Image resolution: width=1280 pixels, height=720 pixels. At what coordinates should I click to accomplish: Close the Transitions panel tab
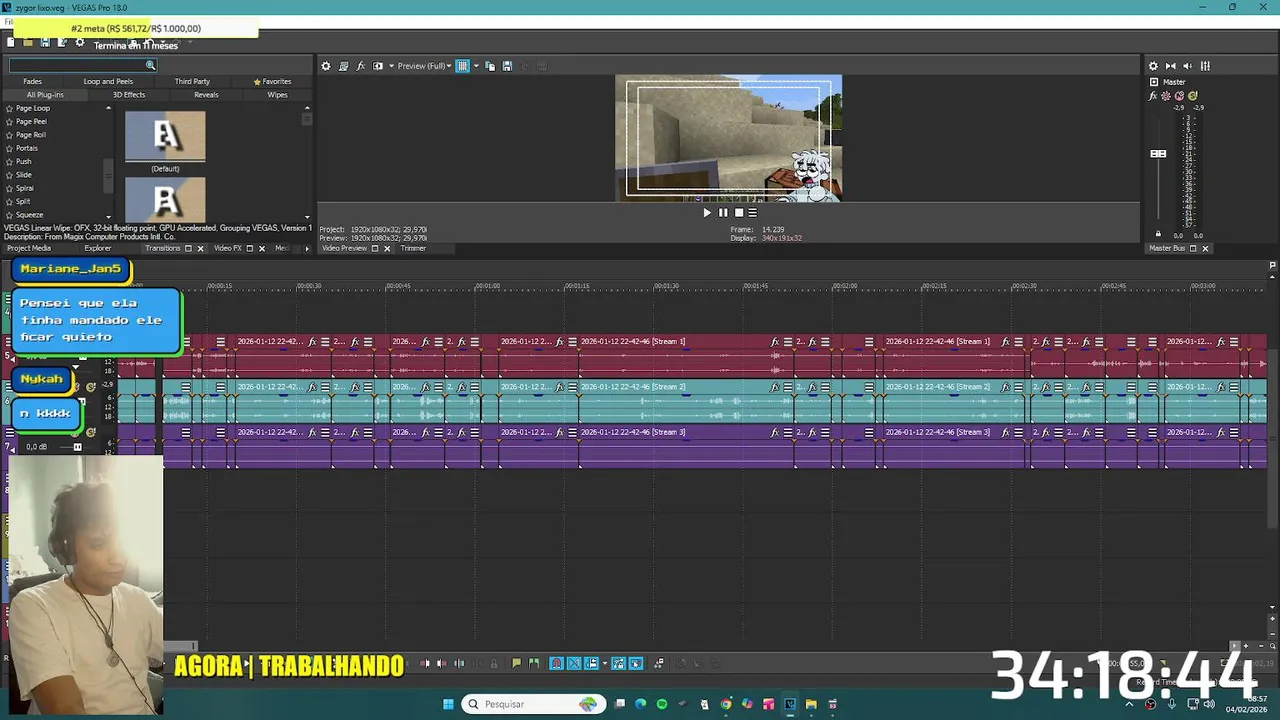point(200,248)
